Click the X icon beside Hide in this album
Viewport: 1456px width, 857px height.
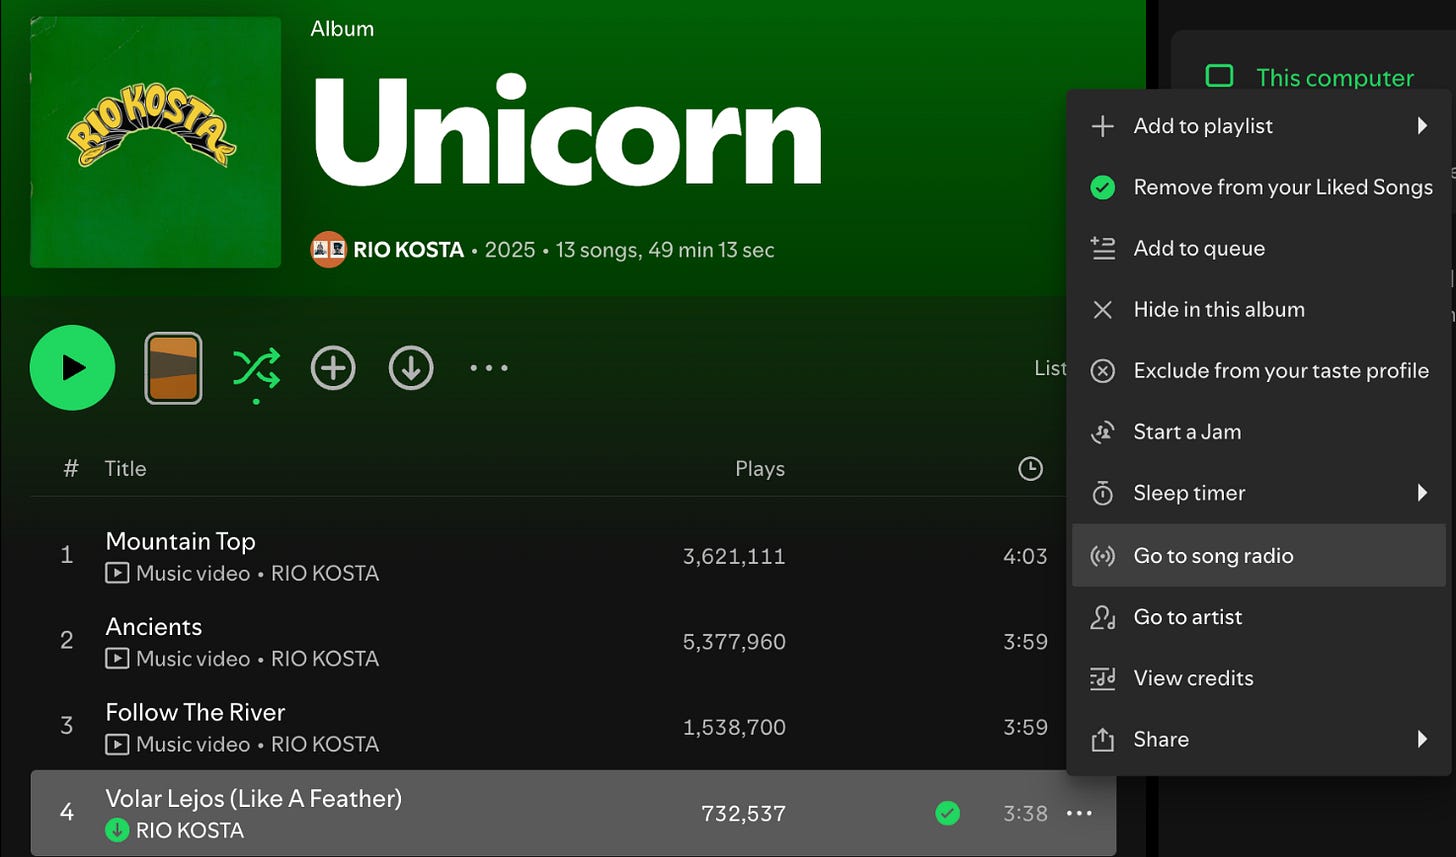[x=1102, y=310]
